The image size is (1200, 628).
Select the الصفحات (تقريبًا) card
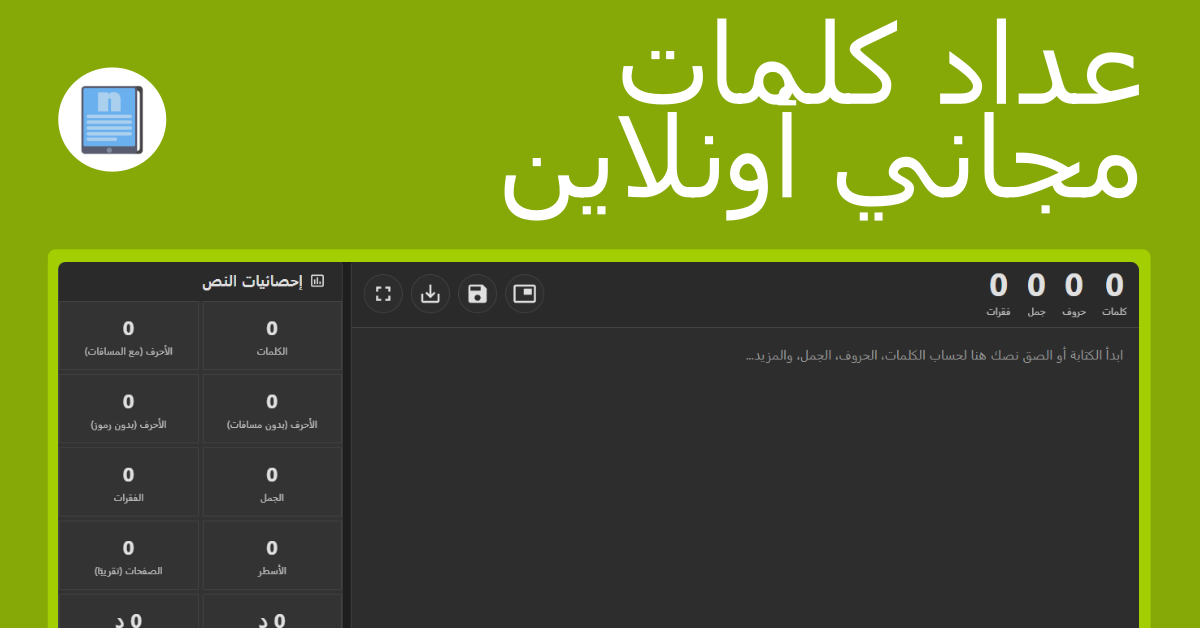[128, 555]
